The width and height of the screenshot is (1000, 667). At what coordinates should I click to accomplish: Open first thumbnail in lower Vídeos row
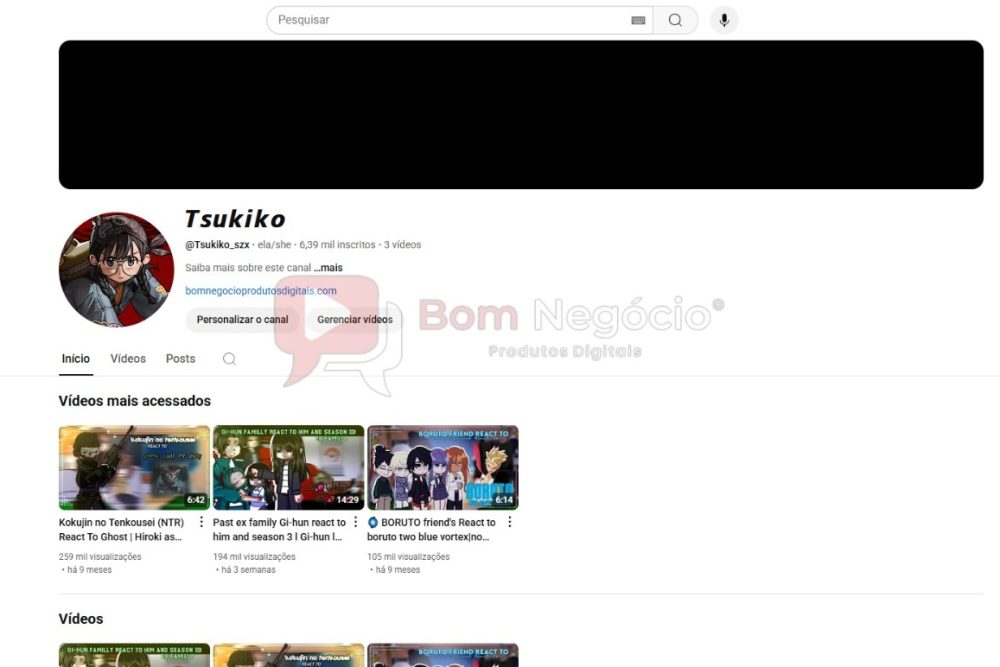(x=134, y=655)
